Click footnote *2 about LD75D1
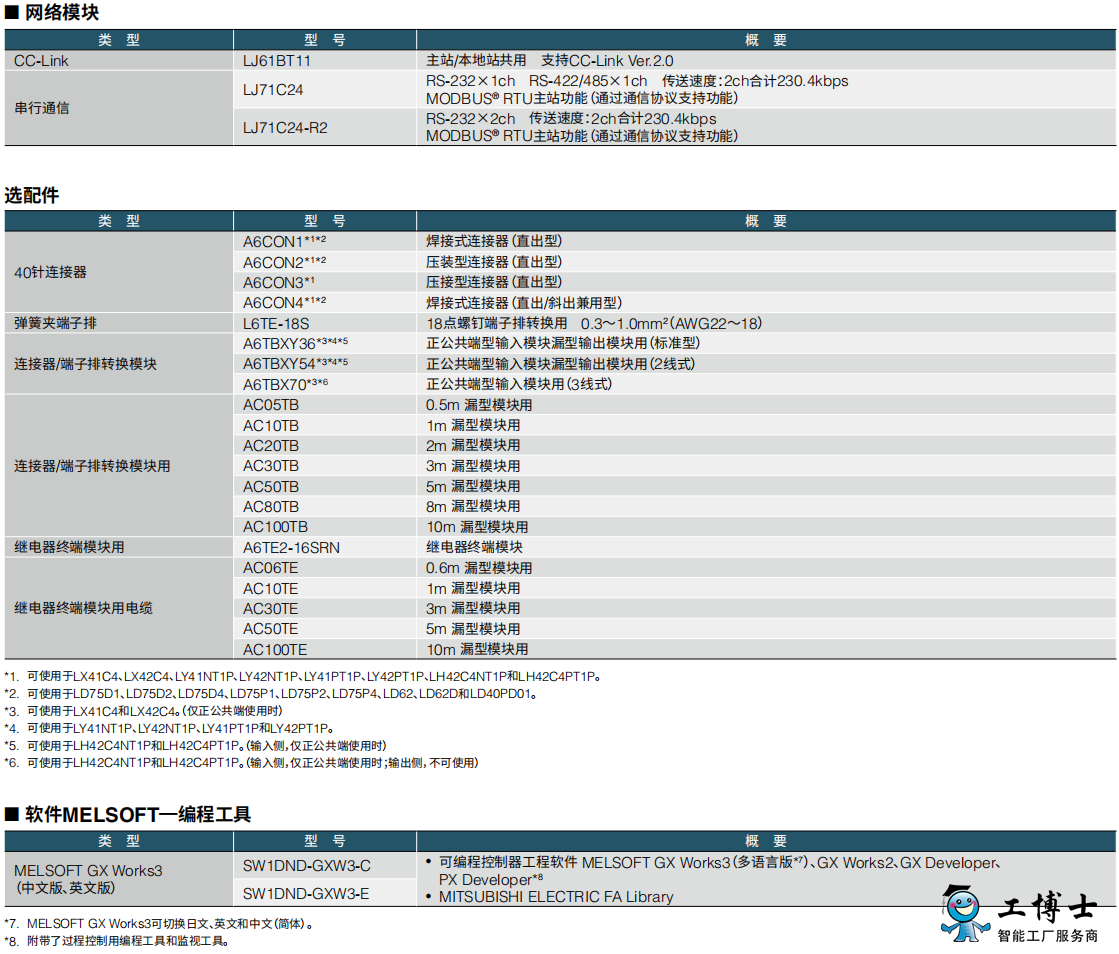Image resolution: width=1119 pixels, height=954 pixels. pos(271,694)
